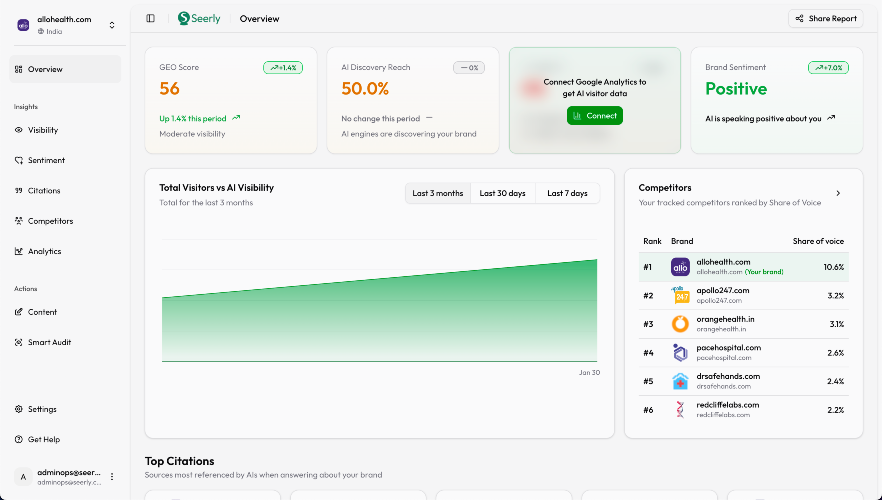The height and width of the screenshot is (500, 882).
Task: Click the redcliffelabs.com brand logo
Action: 680,410
